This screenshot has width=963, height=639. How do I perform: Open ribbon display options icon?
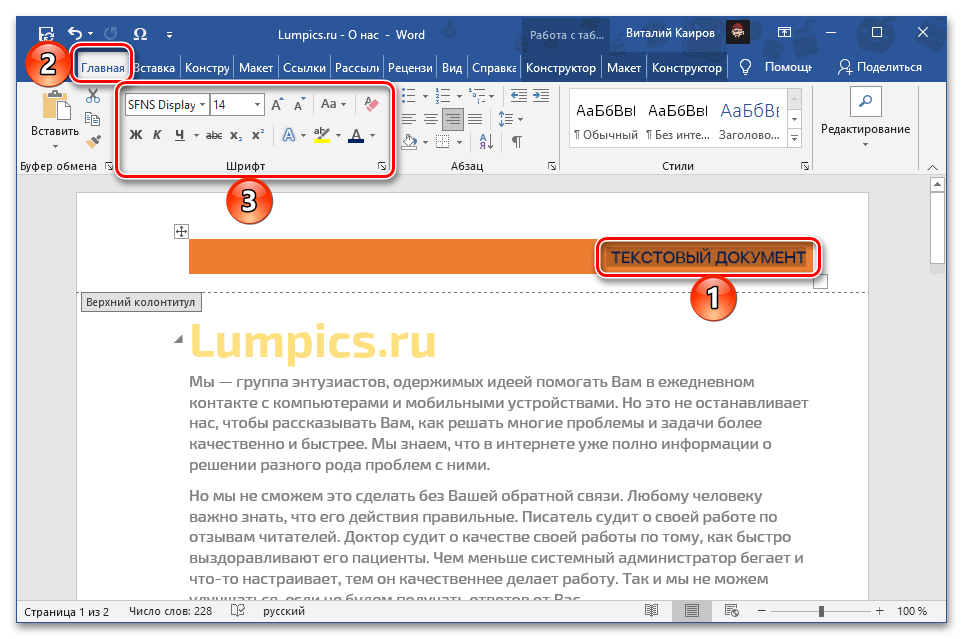[x=784, y=33]
